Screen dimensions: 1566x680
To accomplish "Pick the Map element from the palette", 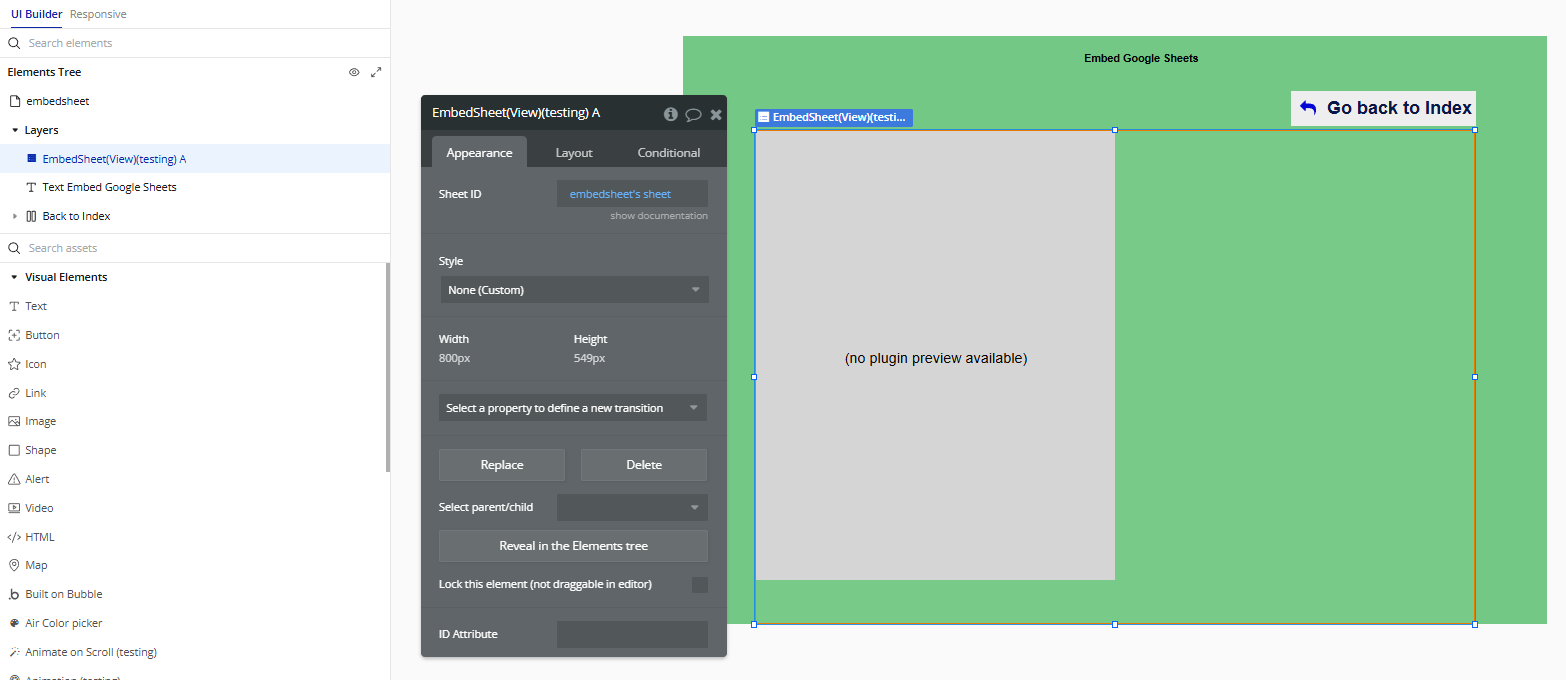I will coord(36,565).
